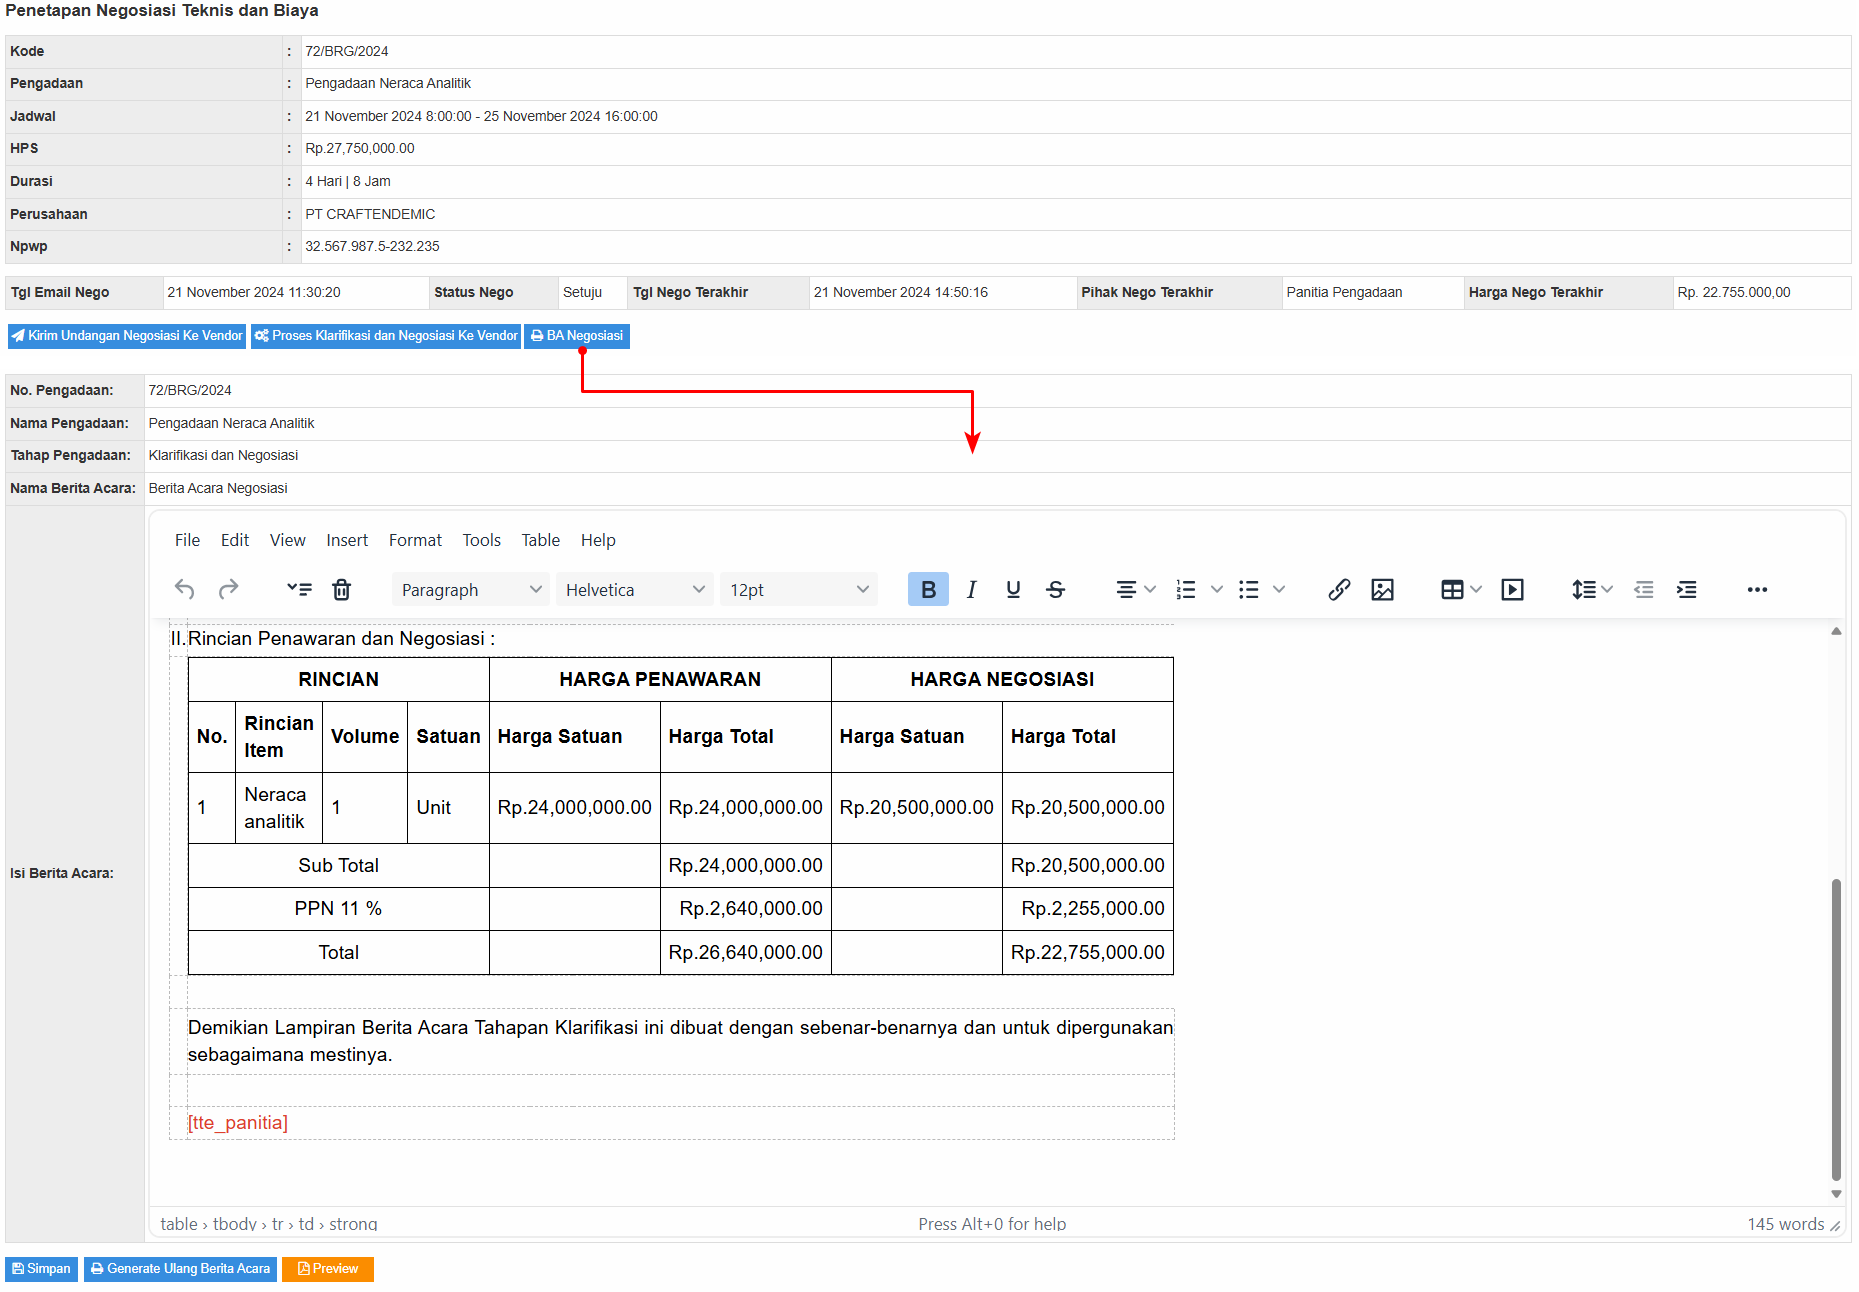
Task: Toggle underline formatting
Action: pos(1013,589)
